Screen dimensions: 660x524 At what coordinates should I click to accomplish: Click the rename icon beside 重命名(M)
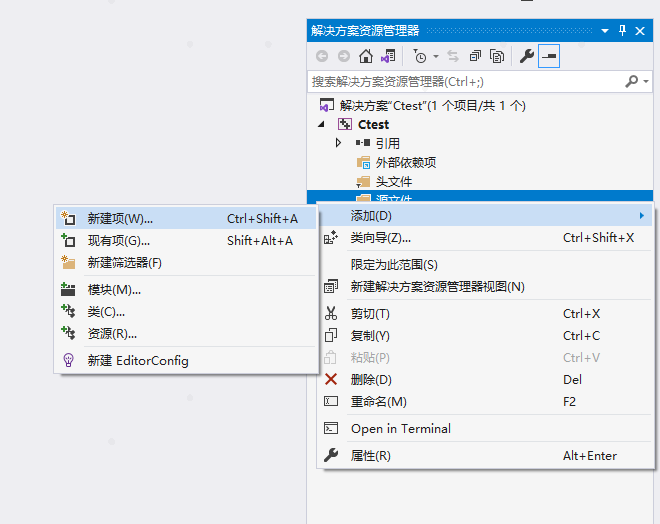coord(331,401)
